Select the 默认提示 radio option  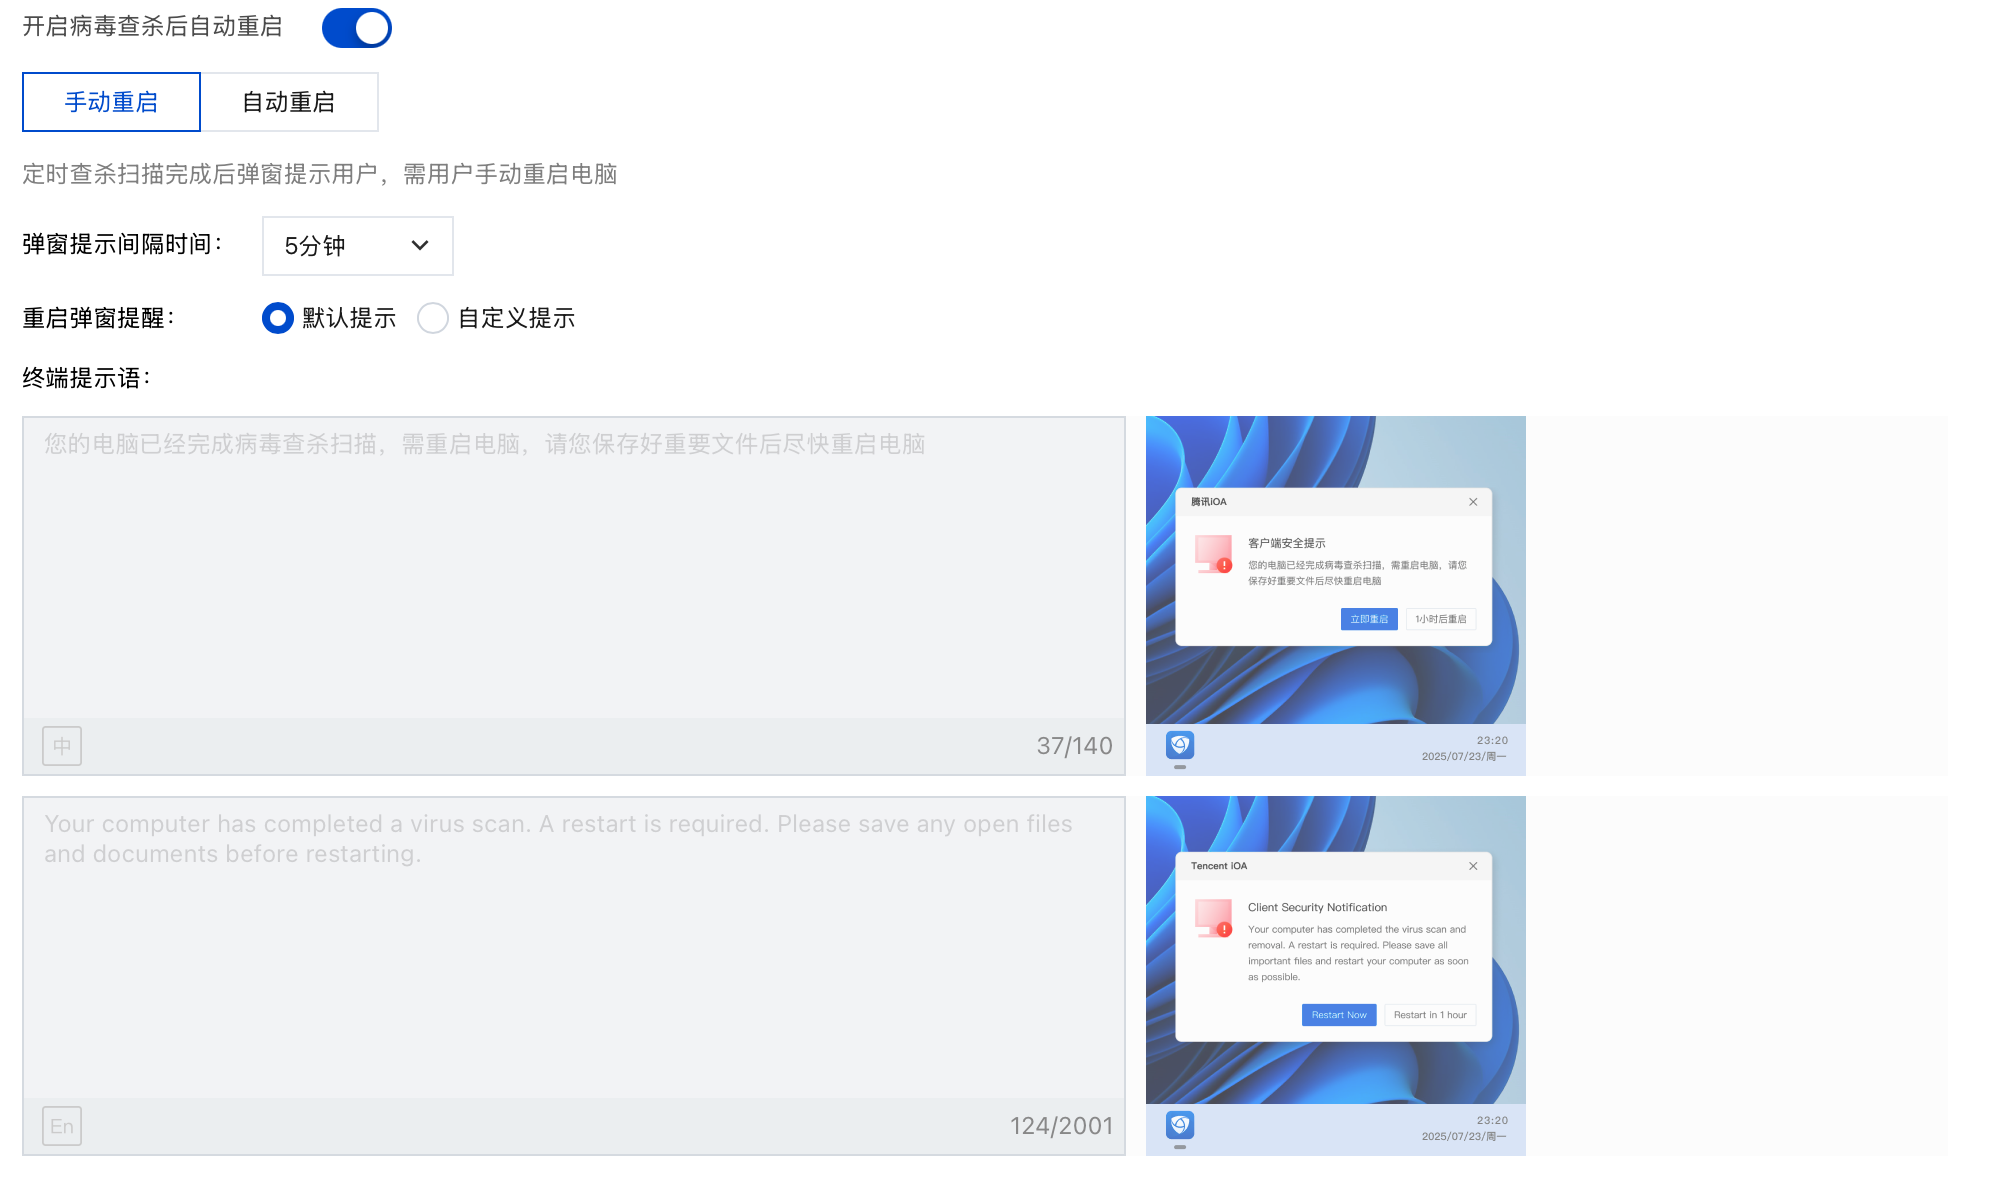point(278,318)
